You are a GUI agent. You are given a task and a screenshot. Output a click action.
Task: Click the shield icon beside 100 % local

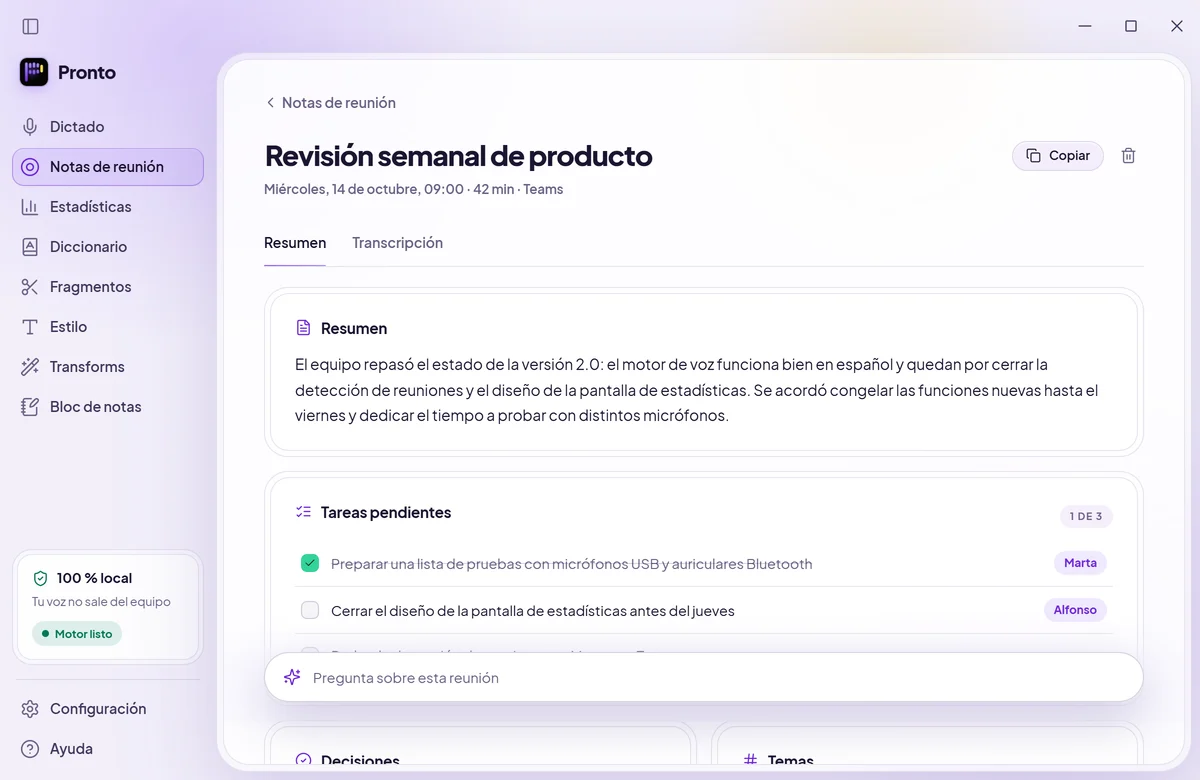click(41, 578)
